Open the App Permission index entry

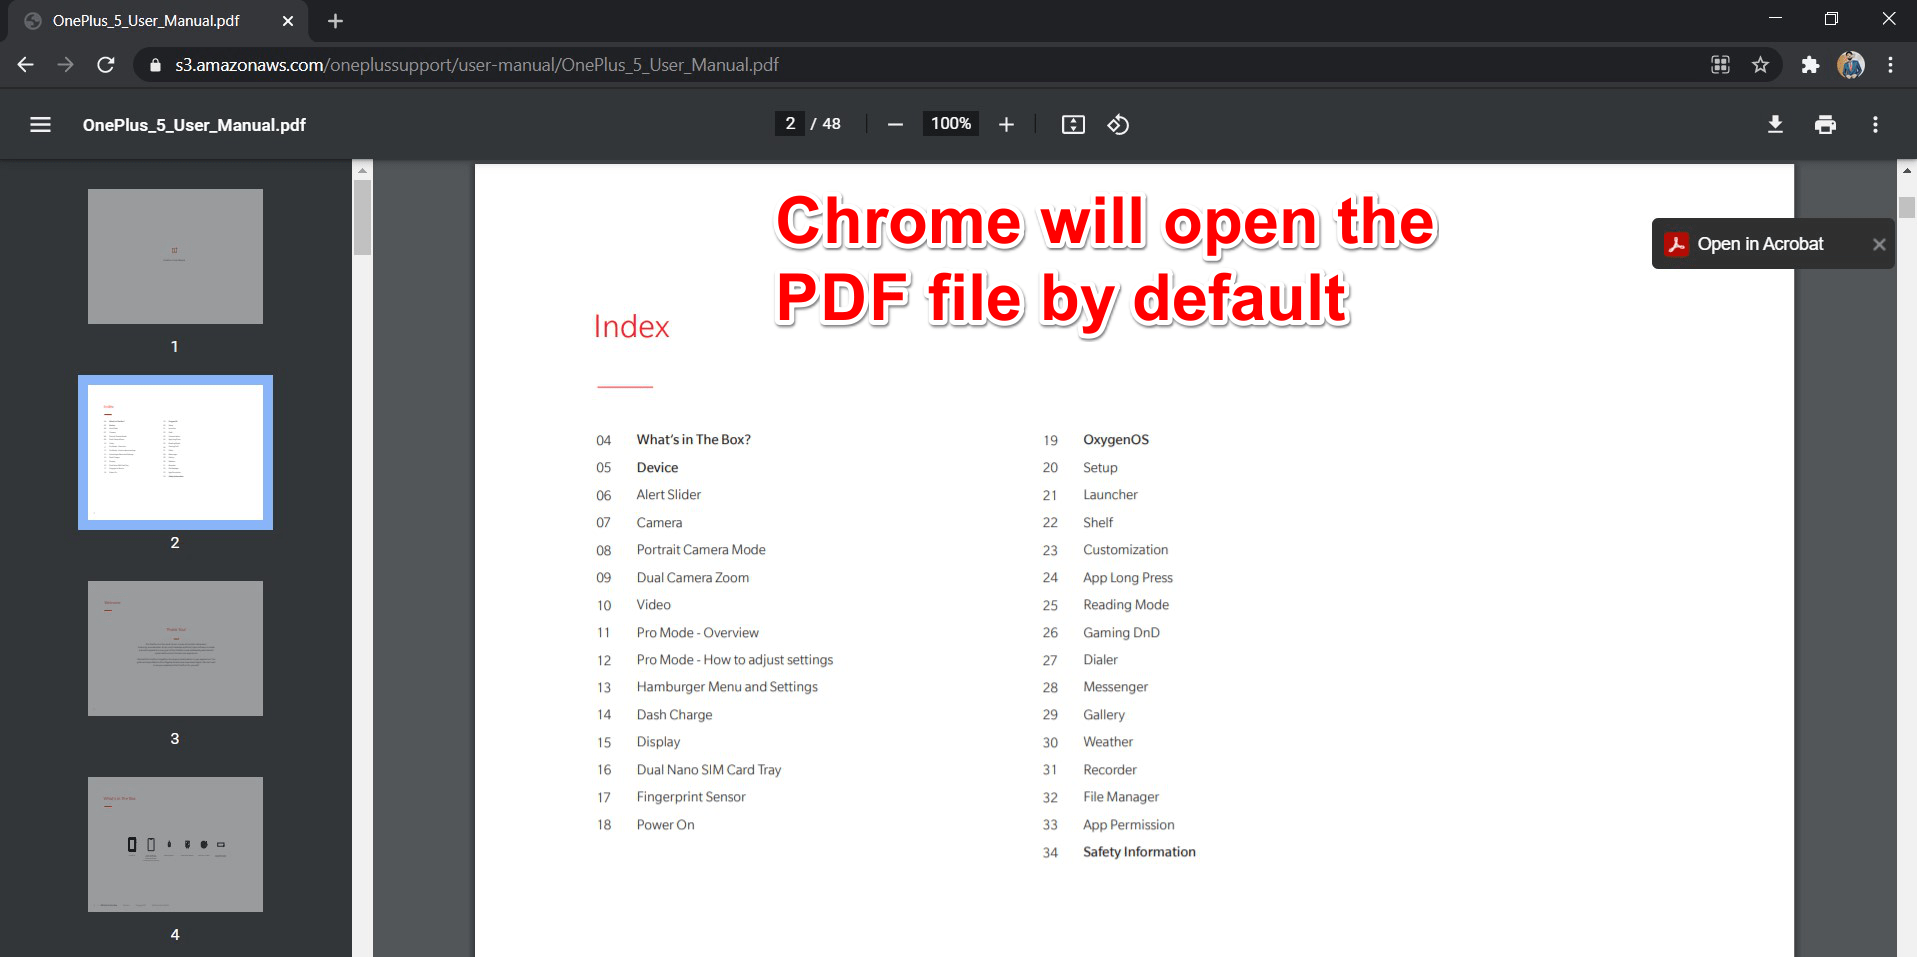click(1129, 825)
